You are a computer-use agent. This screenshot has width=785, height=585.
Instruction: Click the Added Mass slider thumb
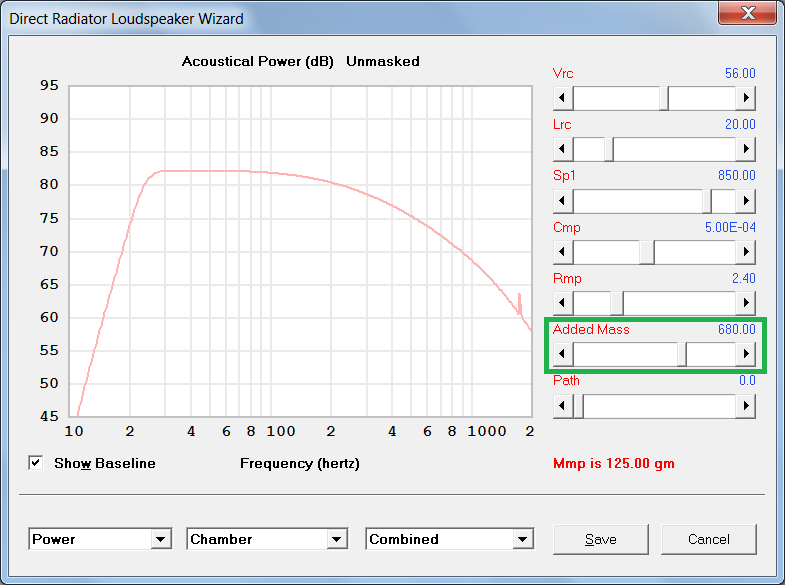pos(682,354)
